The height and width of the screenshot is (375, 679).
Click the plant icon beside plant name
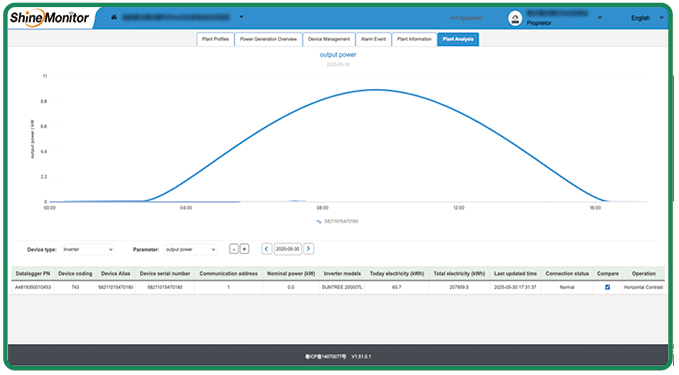114,17
